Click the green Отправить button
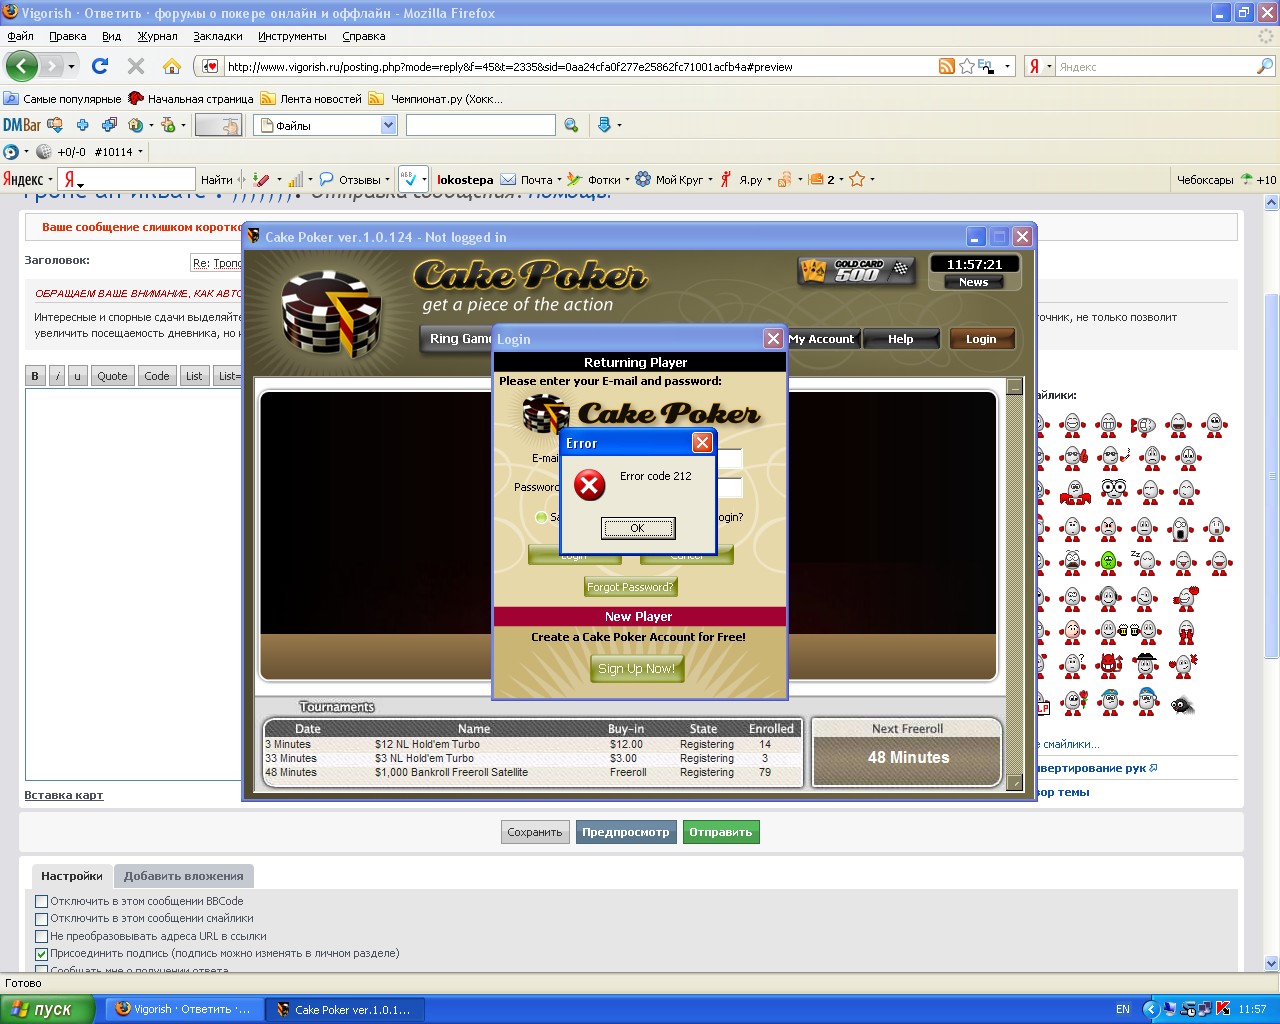 pos(720,832)
